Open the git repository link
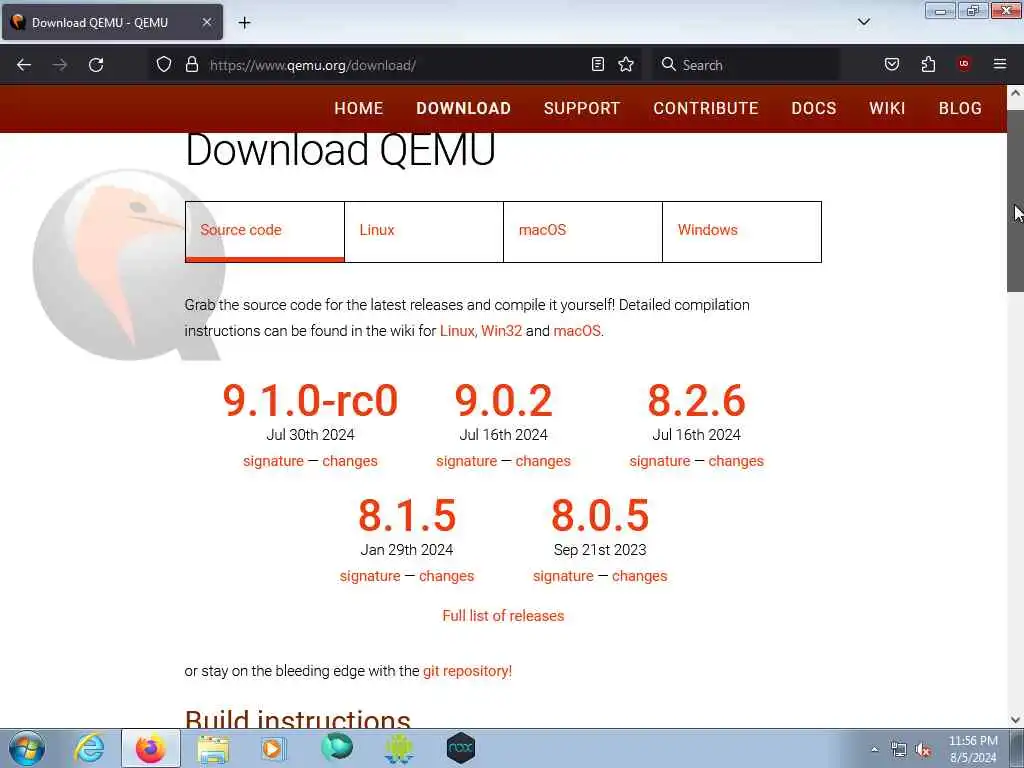Screen dimensions: 1024x768 468,671
